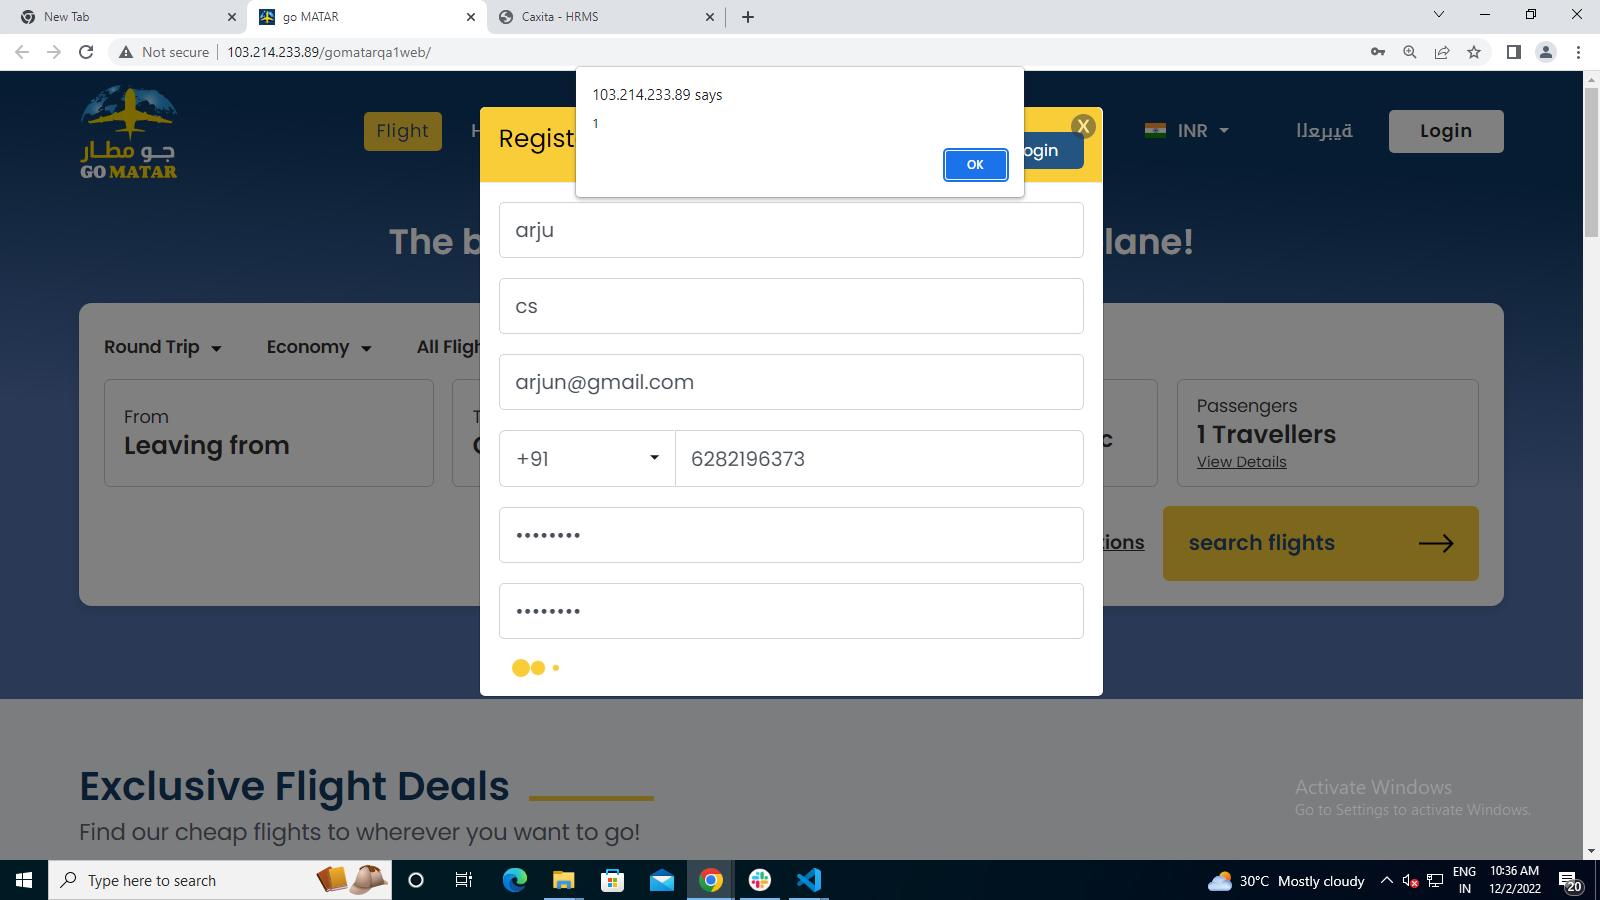Open the Economy class dropdown
The image size is (1600, 900).
pos(318,347)
